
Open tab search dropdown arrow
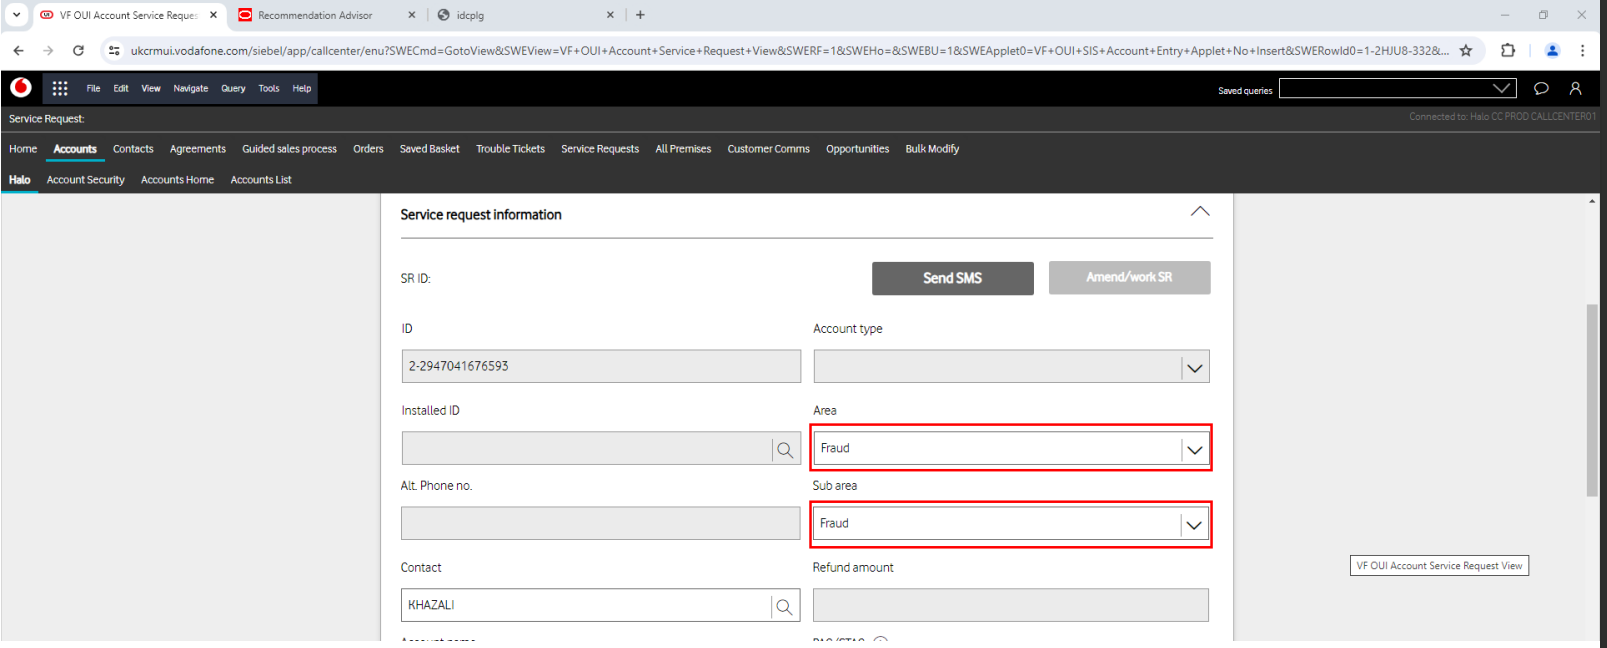(x=16, y=15)
